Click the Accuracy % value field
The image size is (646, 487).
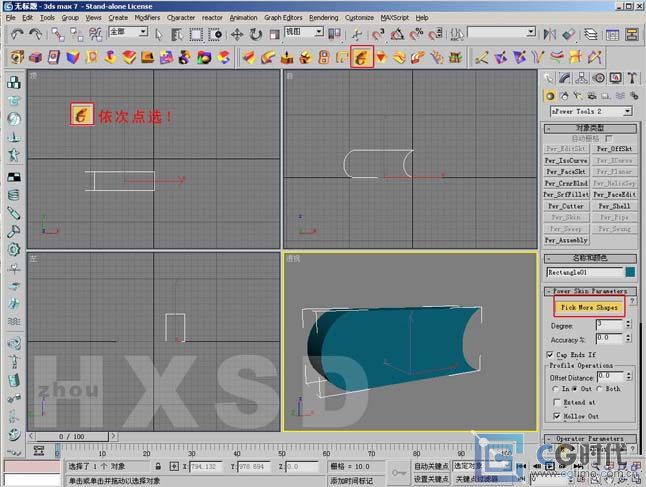[609, 339]
